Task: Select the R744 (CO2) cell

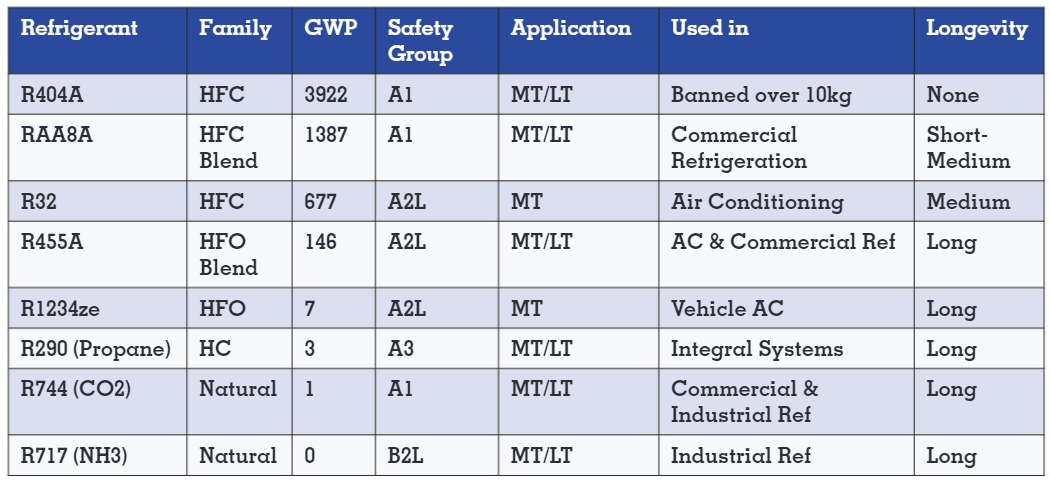Action: (75, 389)
